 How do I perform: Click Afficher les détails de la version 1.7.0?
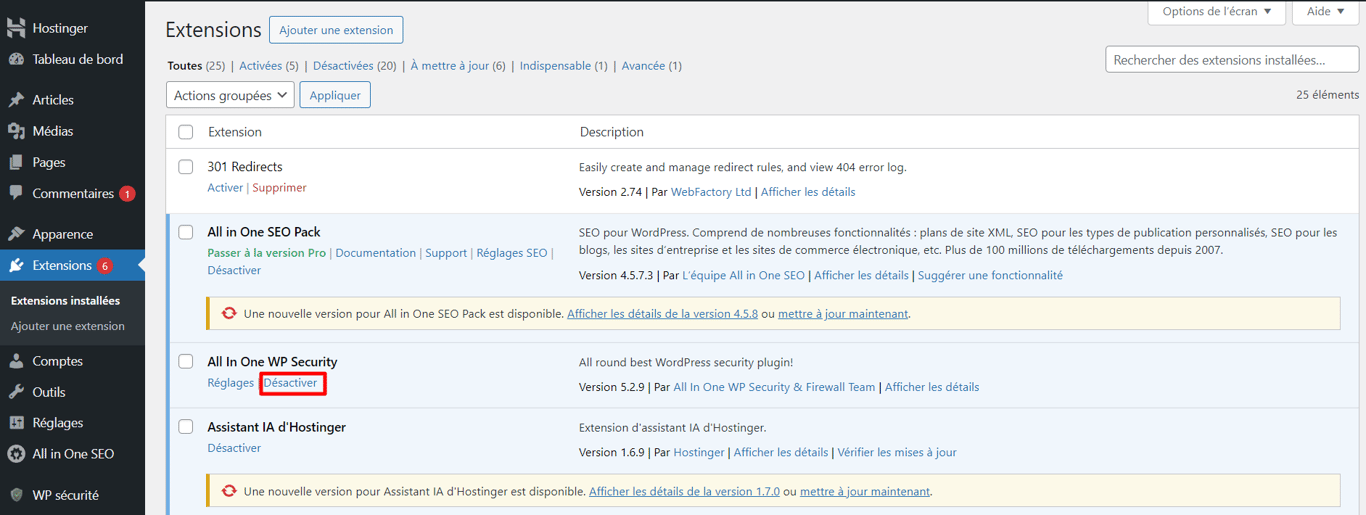[x=684, y=492]
